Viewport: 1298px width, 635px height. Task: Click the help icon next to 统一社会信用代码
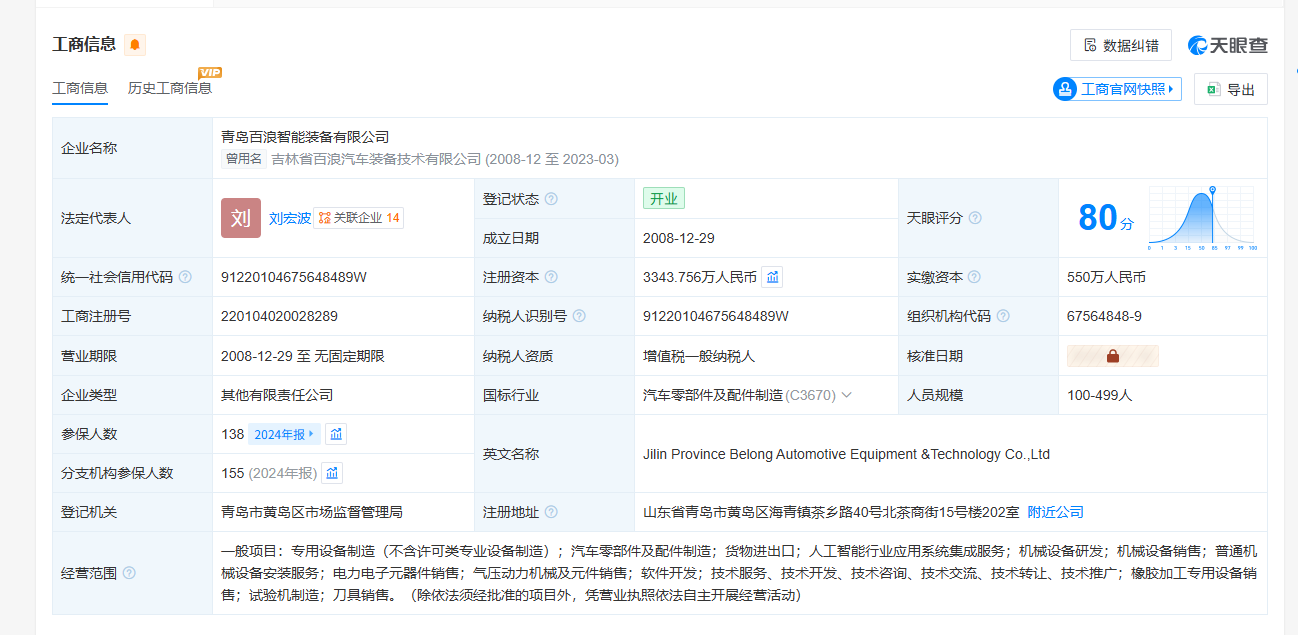point(185,277)
